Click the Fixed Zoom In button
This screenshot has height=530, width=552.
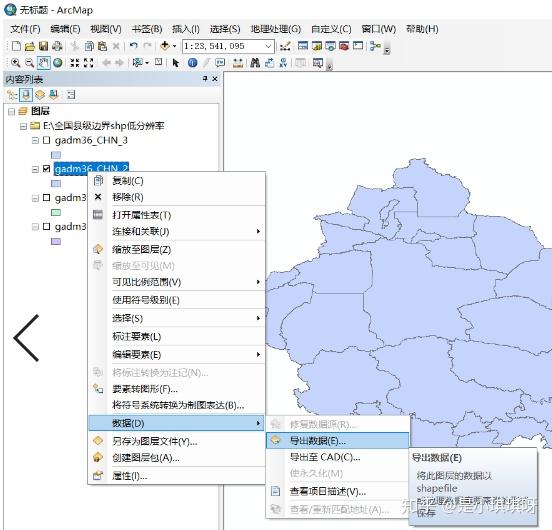tap(75, 63)
